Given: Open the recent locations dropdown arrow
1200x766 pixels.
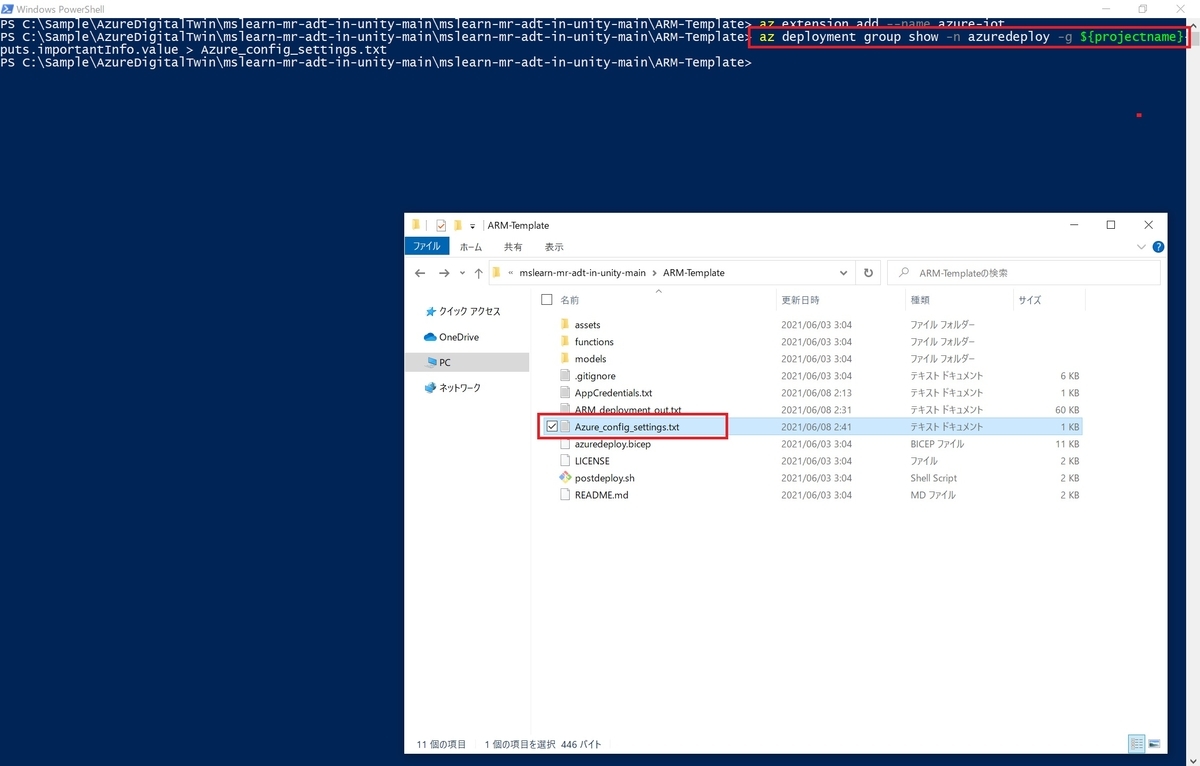Looking at the screenshot, I should coord(461,272).
